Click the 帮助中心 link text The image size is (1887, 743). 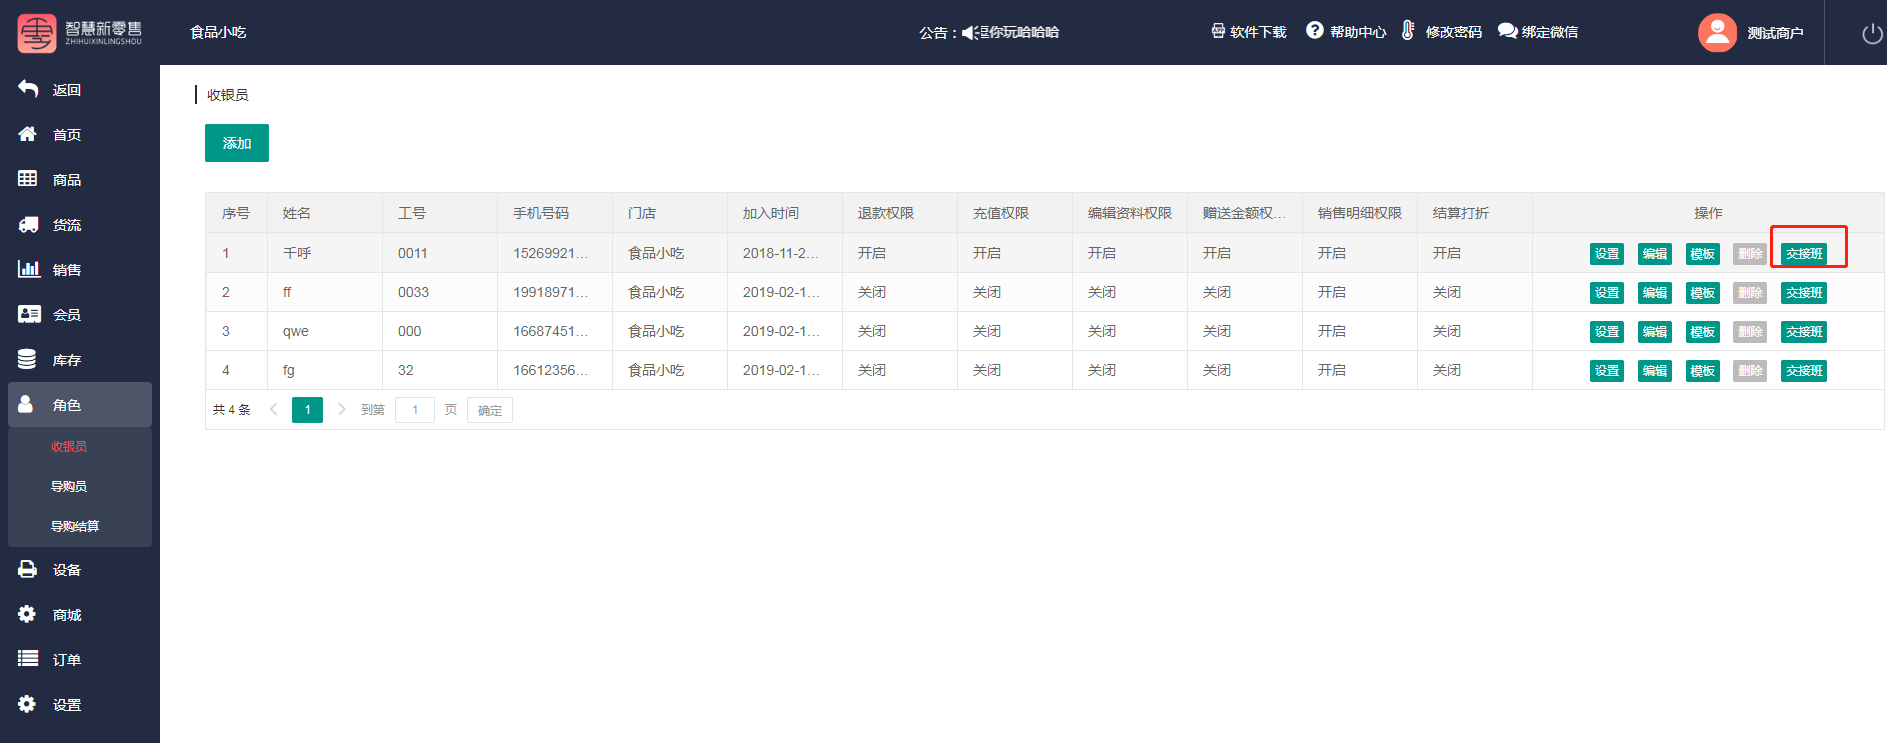tap(1358, 32)
